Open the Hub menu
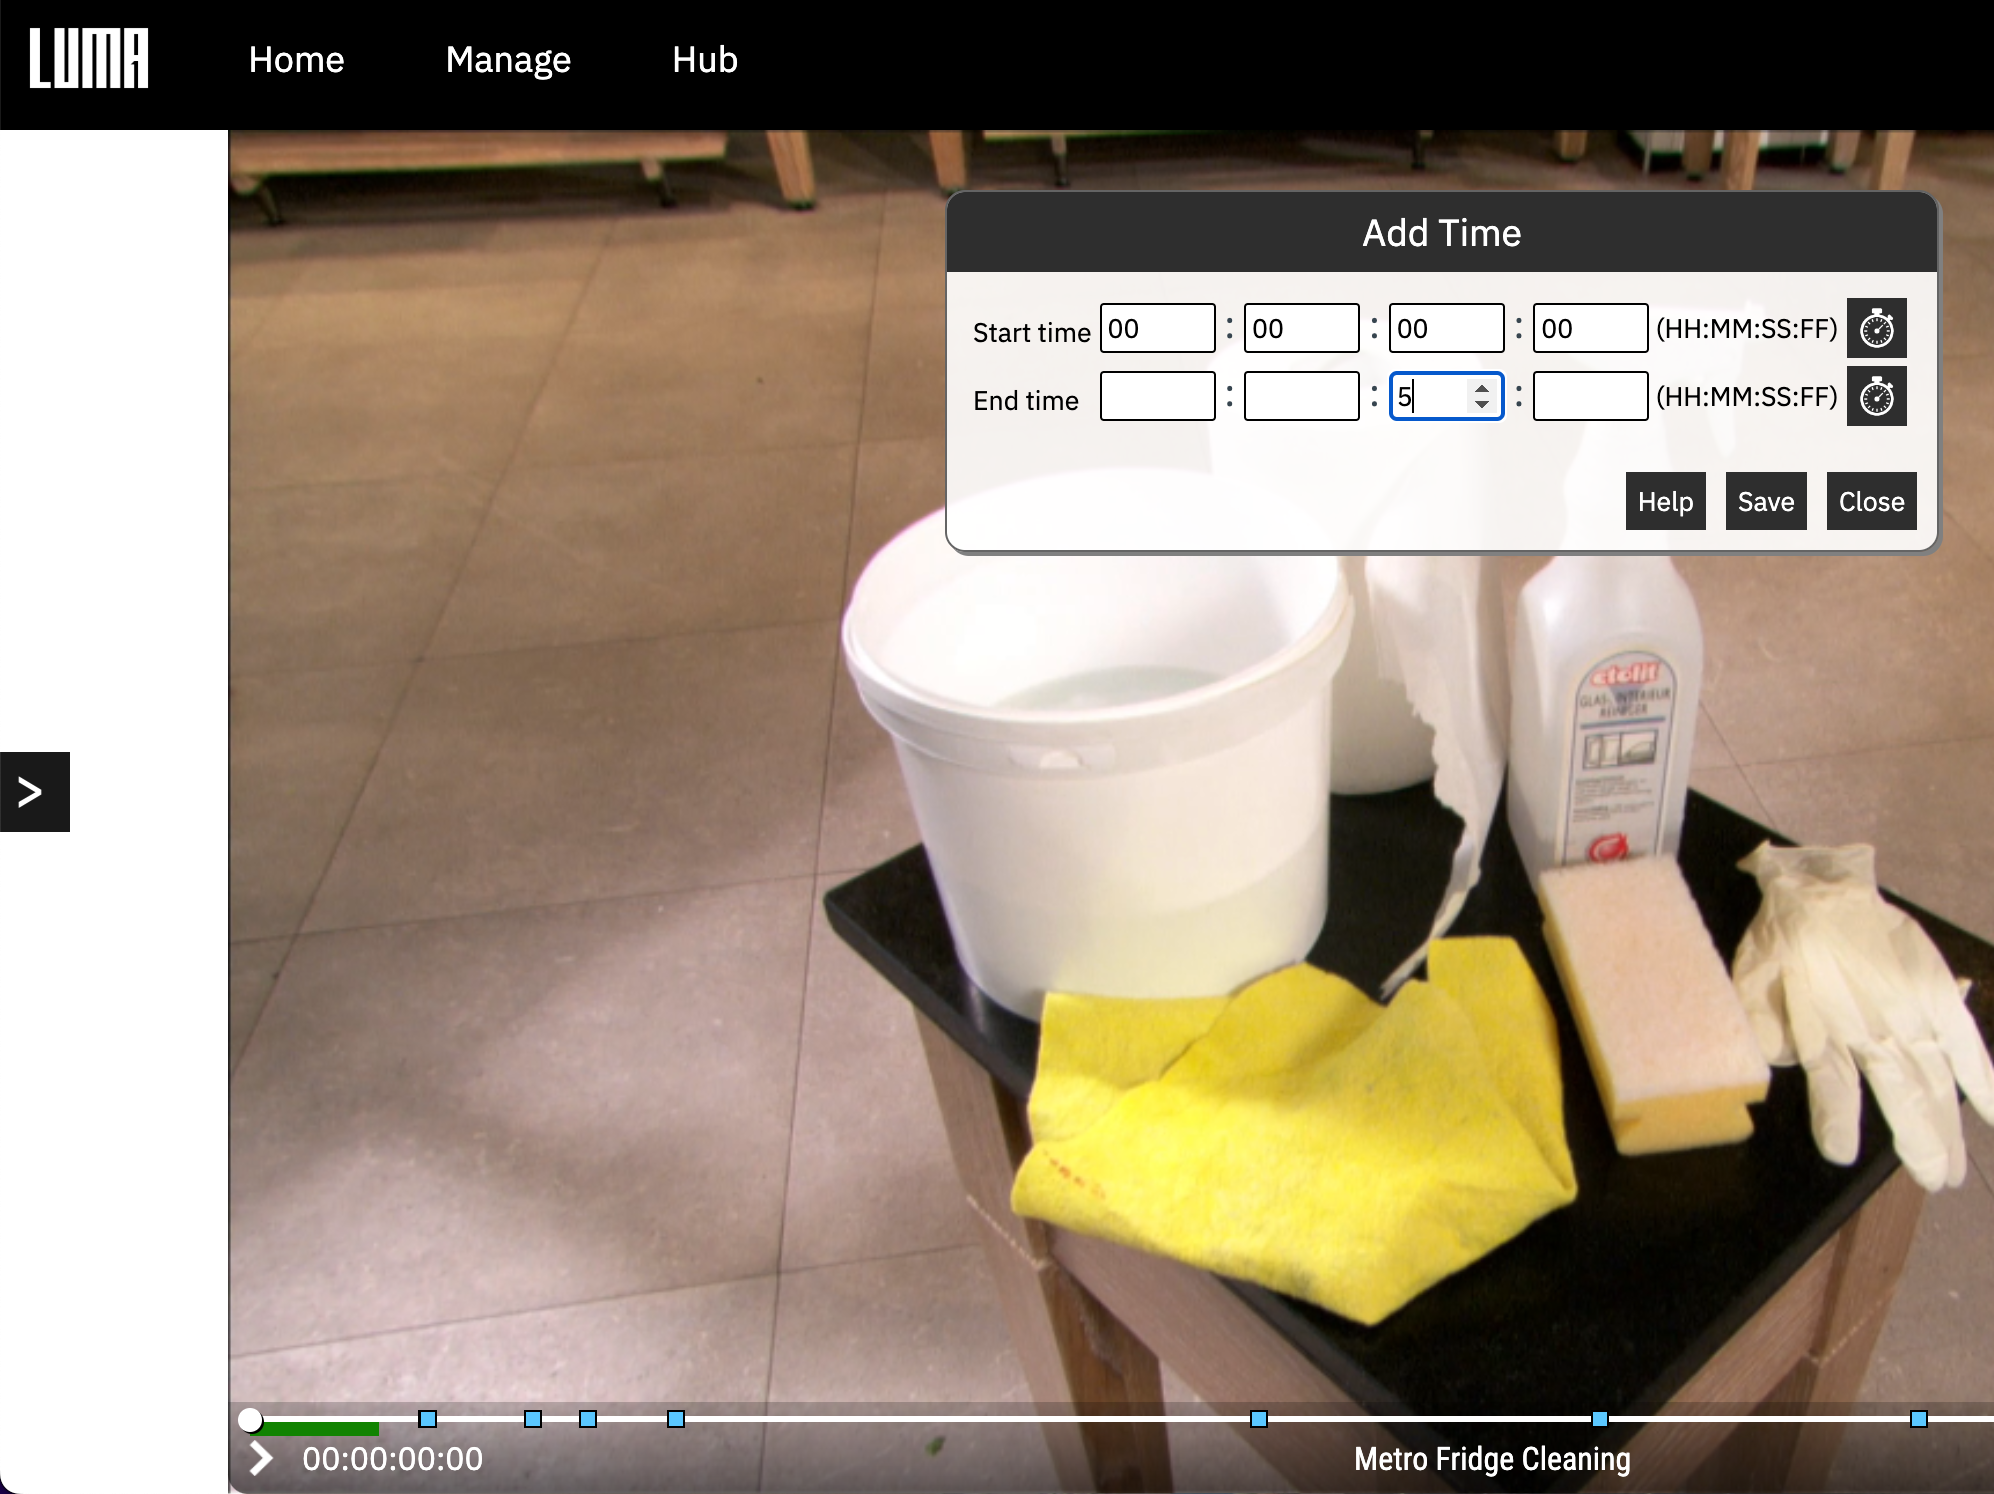 click(x=704, y=60)
